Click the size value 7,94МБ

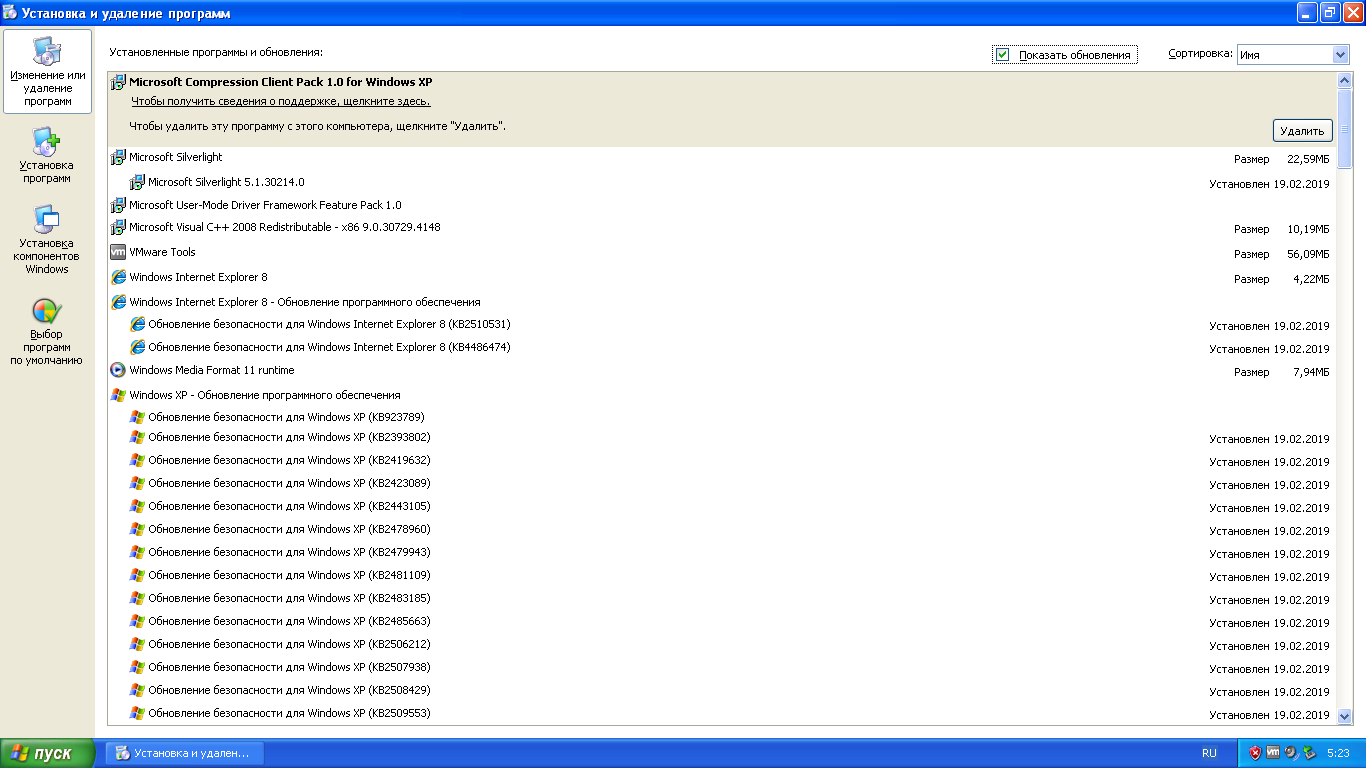(1311, 372)
